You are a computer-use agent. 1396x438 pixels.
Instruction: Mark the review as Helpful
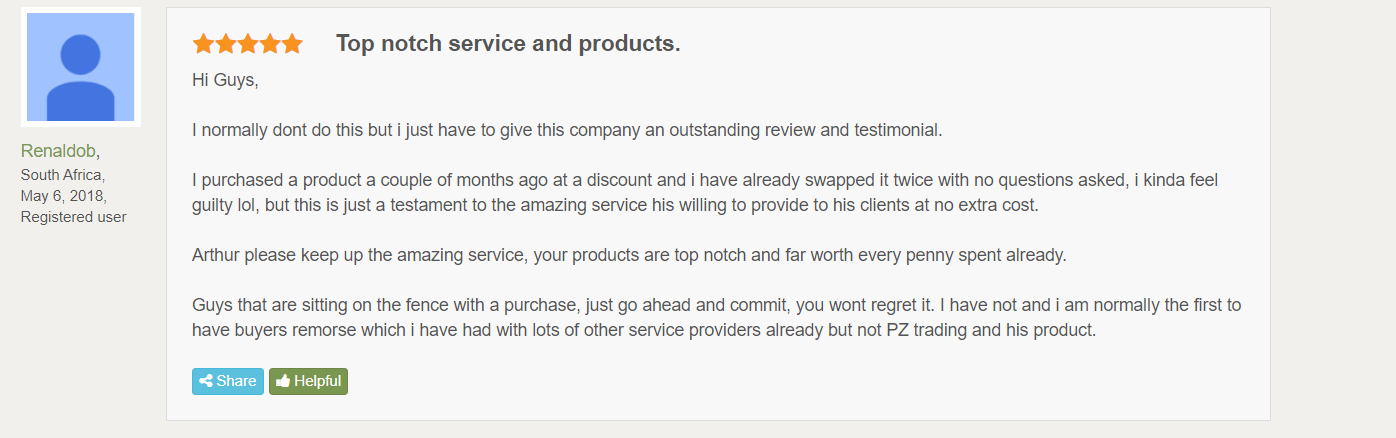coord(308,381)
